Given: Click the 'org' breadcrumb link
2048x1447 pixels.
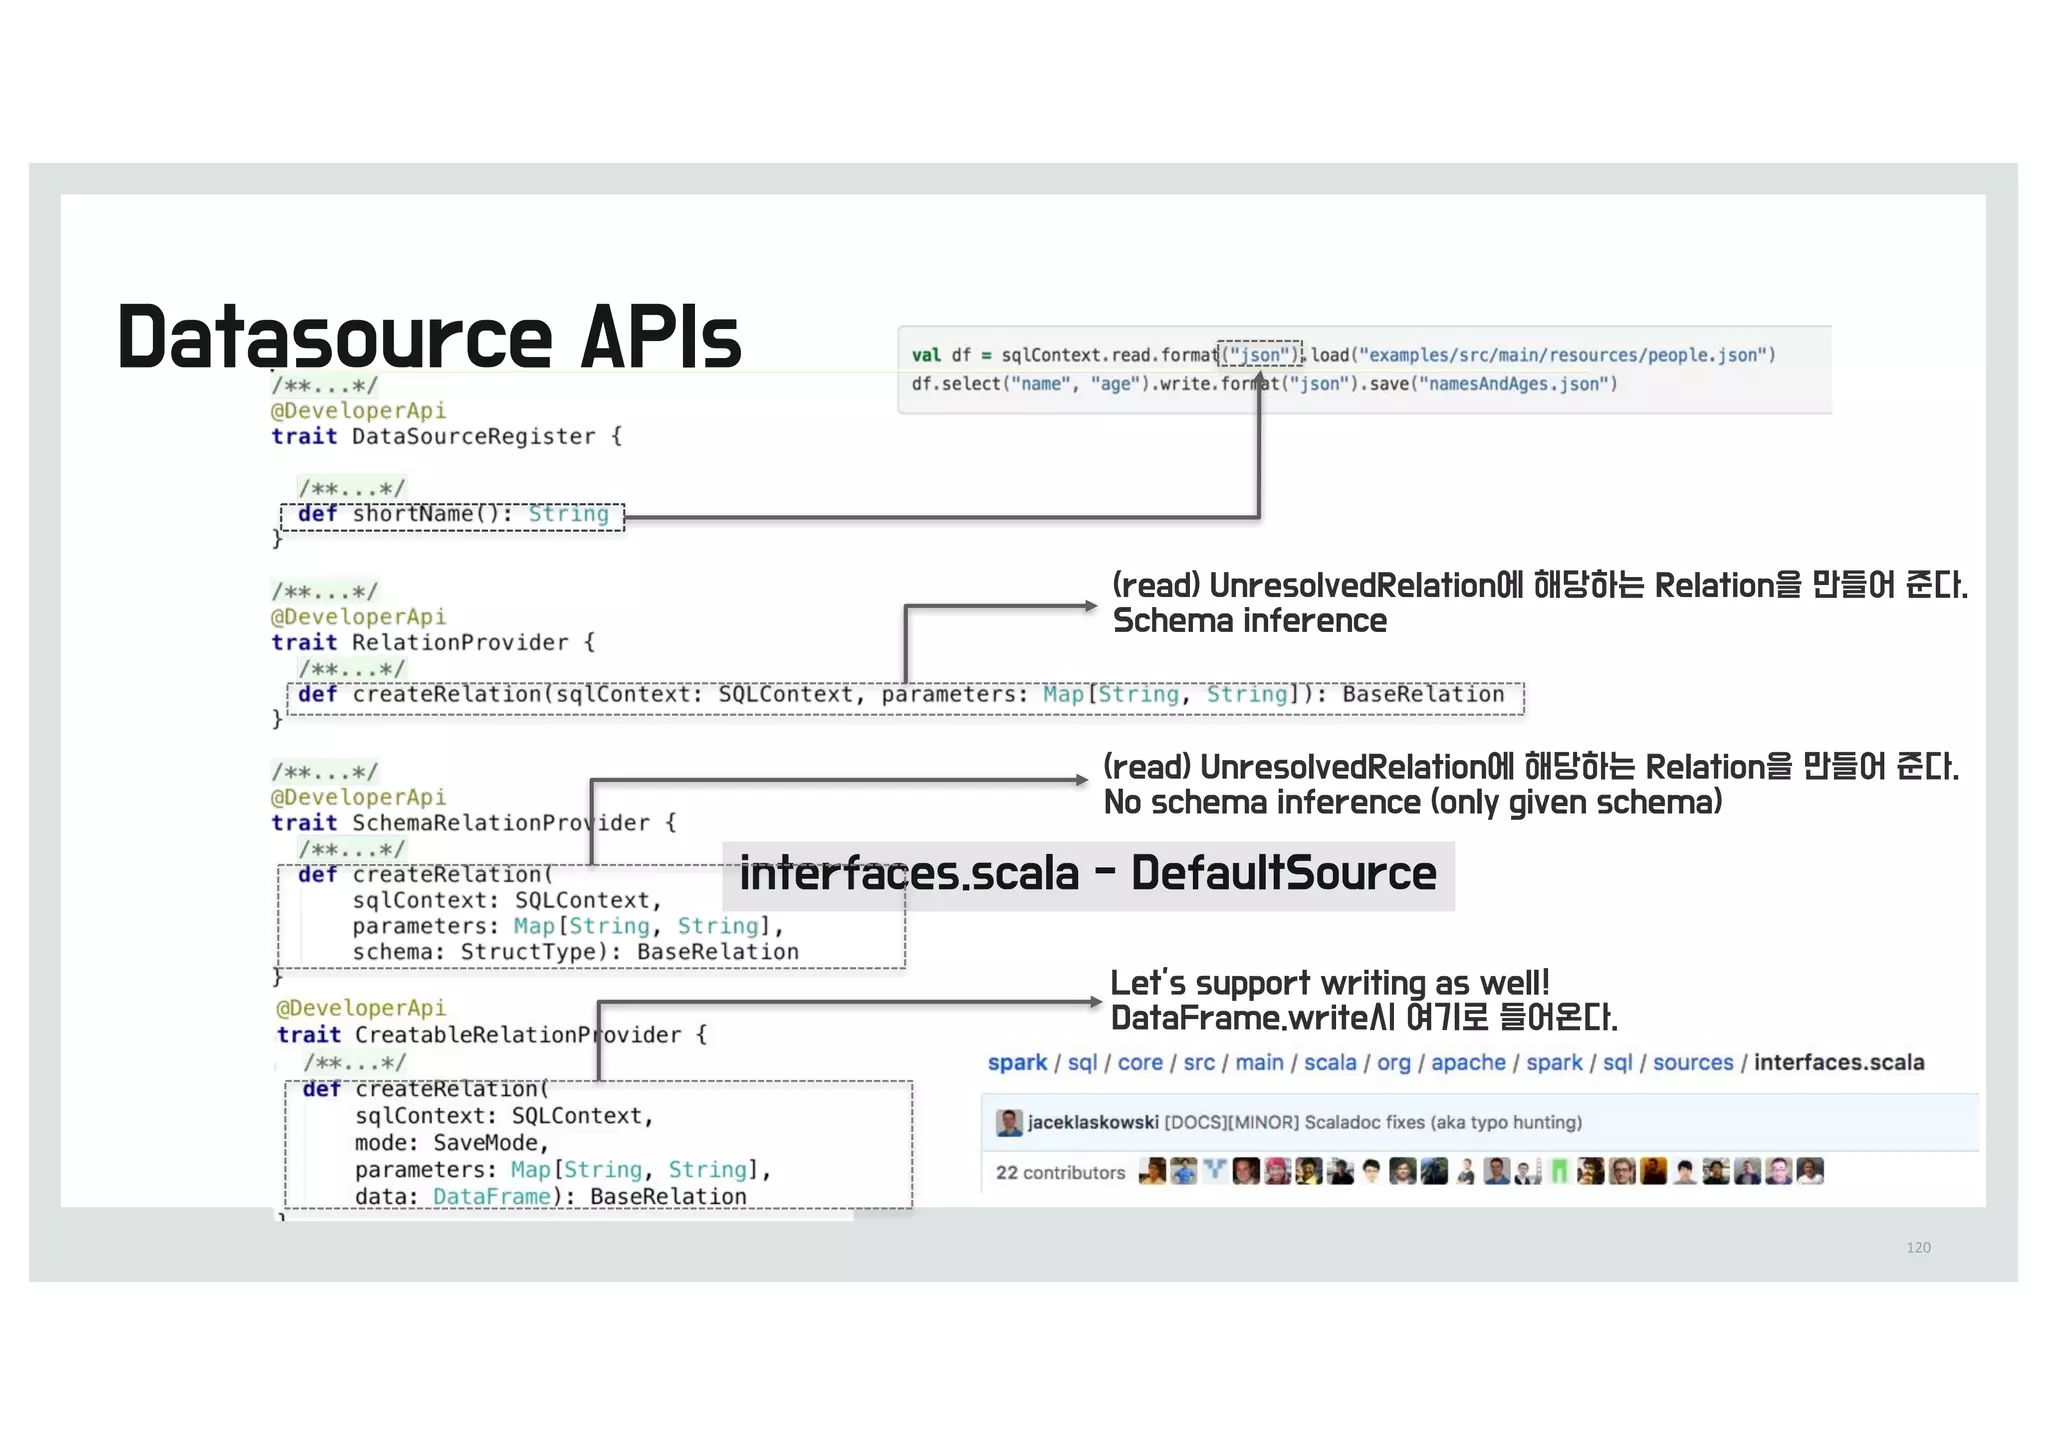Looking at the screenshot, I should (x=1393, y=1062).
